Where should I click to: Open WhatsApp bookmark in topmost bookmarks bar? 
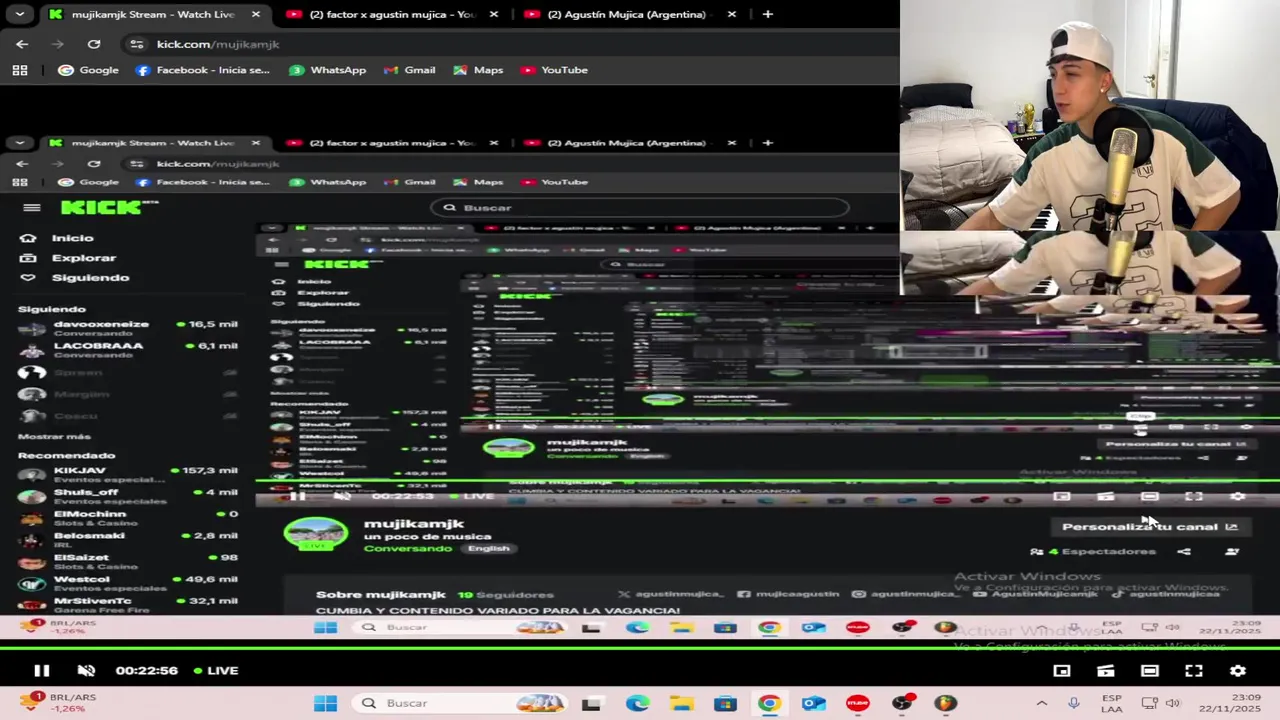pyautogui.click(x=328, y=70)
